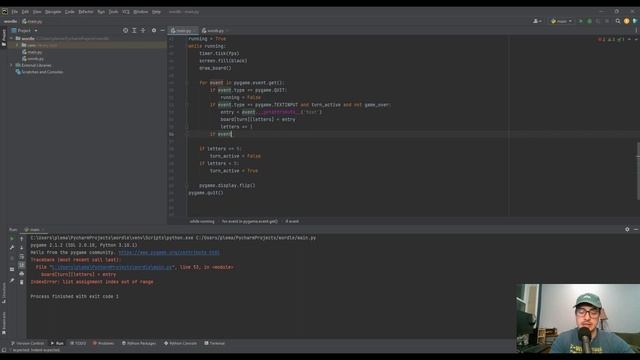Expand External Libraries node
Image resolution: width=640 pixels, height=360 pixels.
(11, 65)
